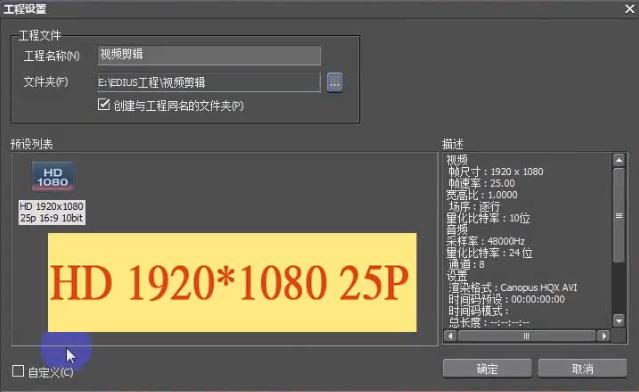Select preset label HD 1920x1080 25p 16:9 10bit

click(x=52, y=212)
